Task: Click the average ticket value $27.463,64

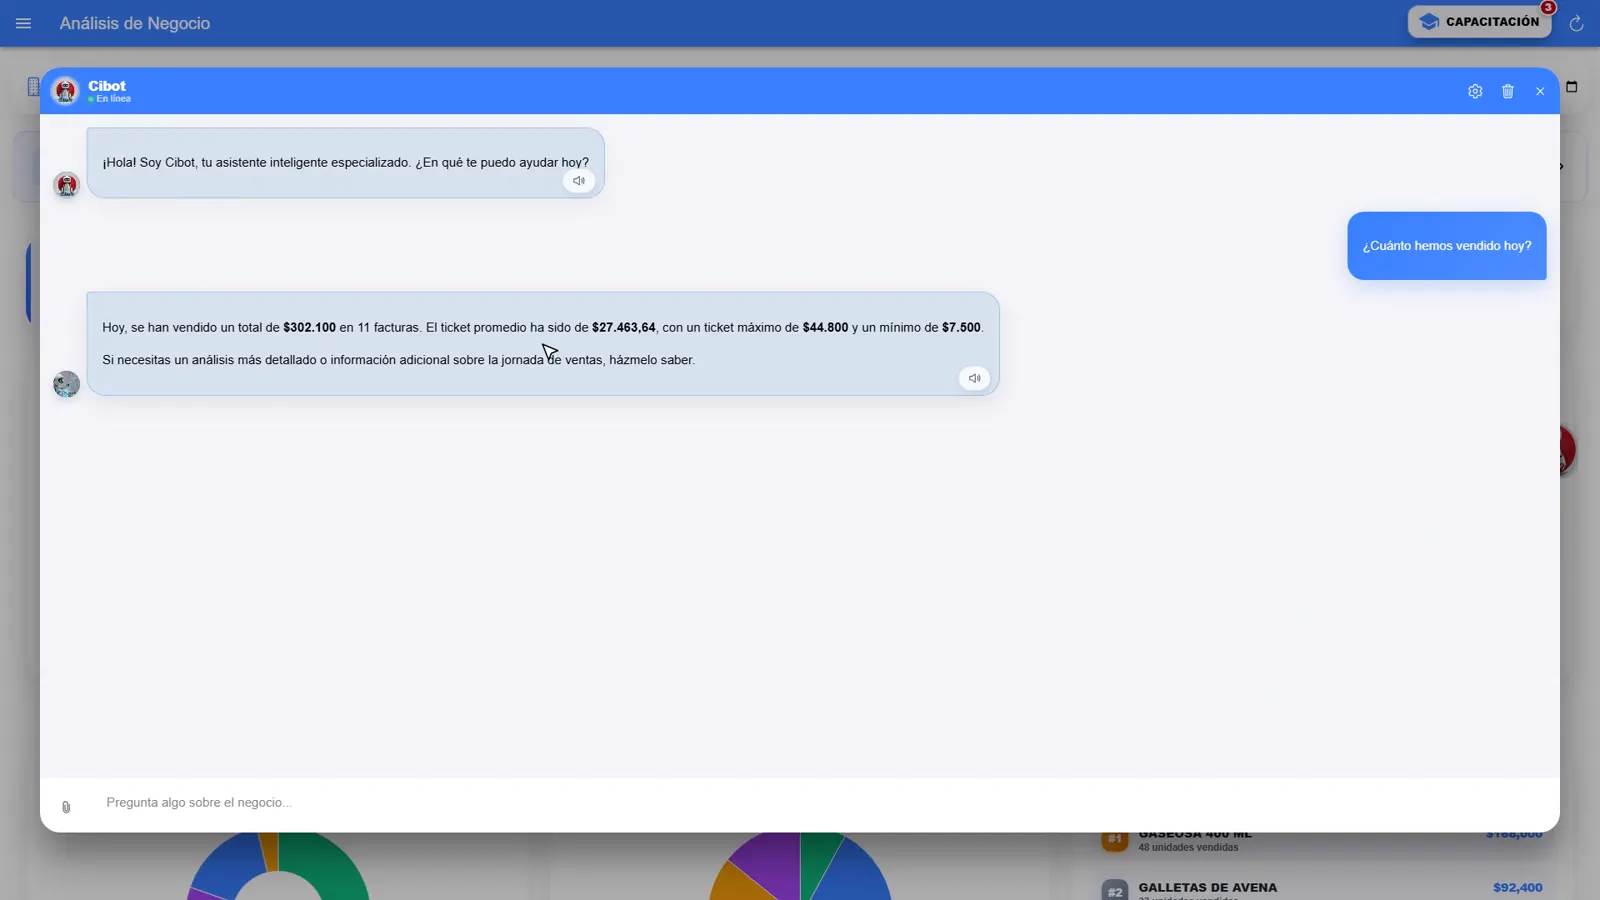Action: click(x=624, y=327)
